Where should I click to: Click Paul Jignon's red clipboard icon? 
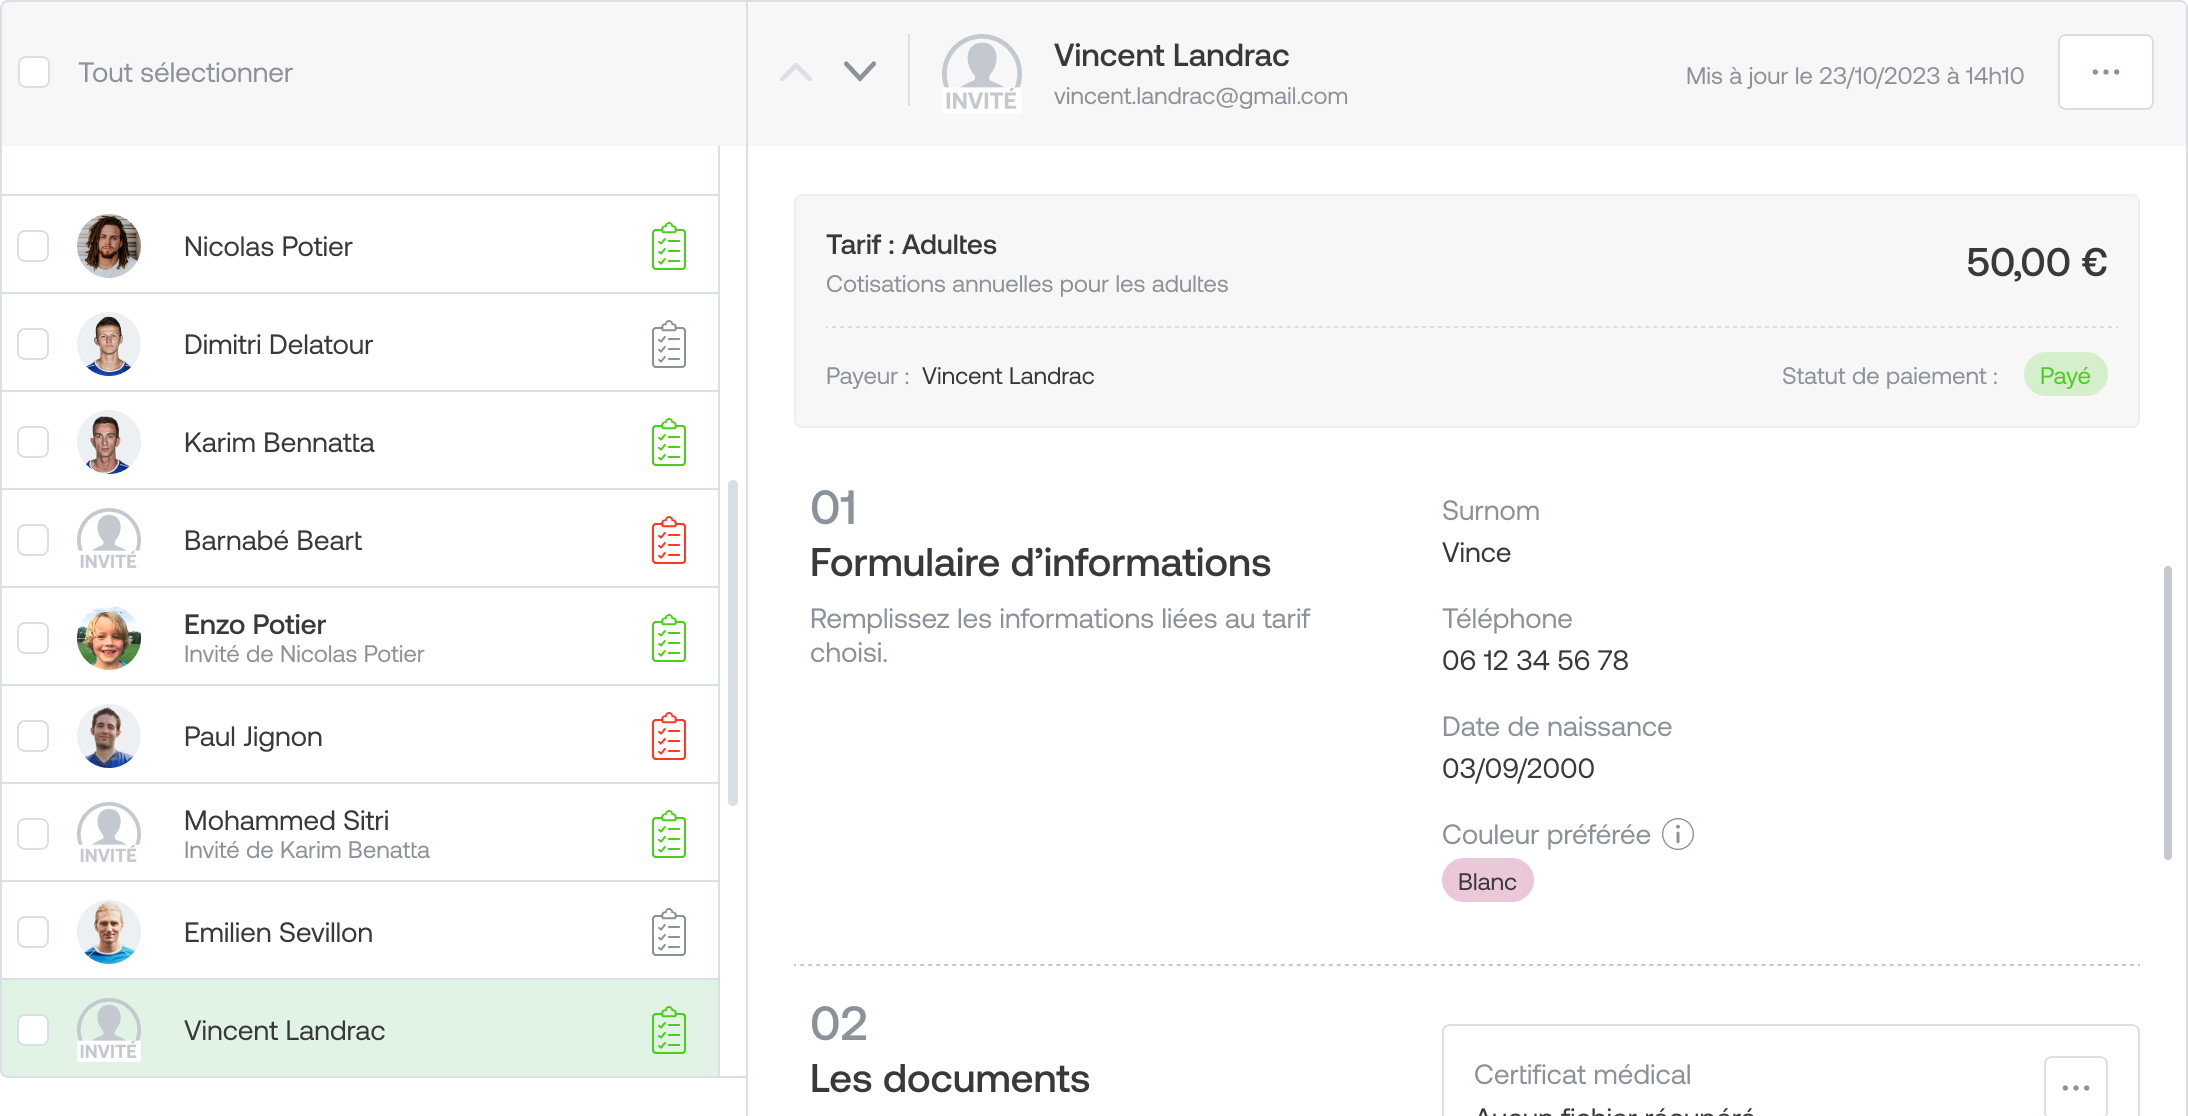669,736
